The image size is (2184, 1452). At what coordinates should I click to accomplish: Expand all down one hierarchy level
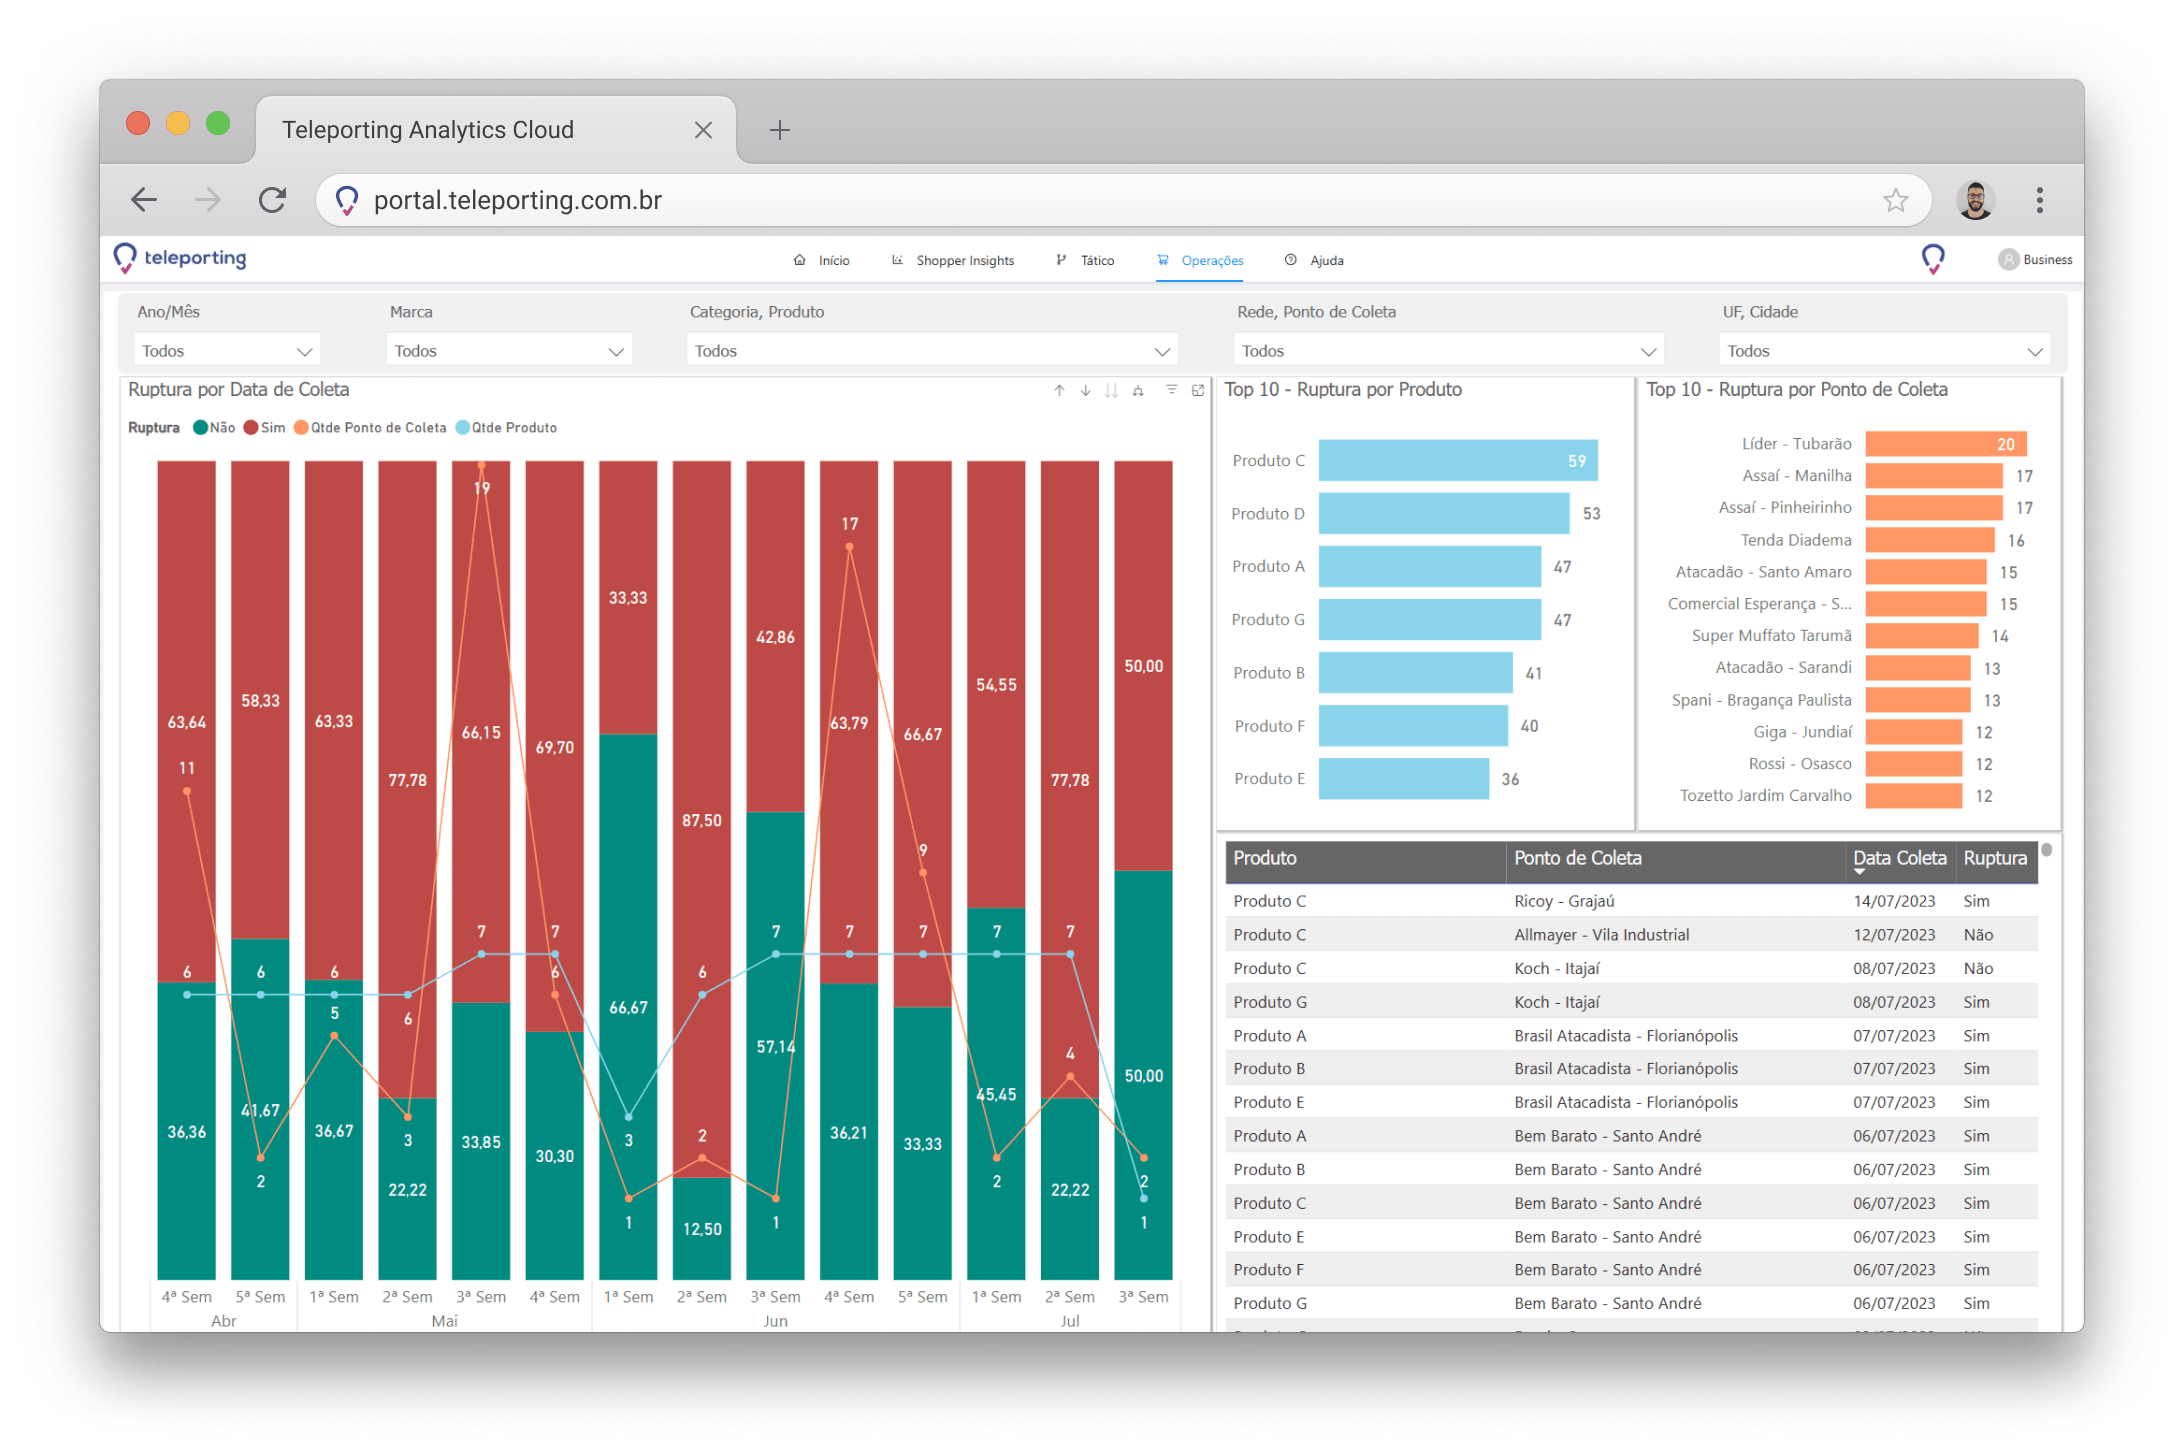pos(1138,391)
